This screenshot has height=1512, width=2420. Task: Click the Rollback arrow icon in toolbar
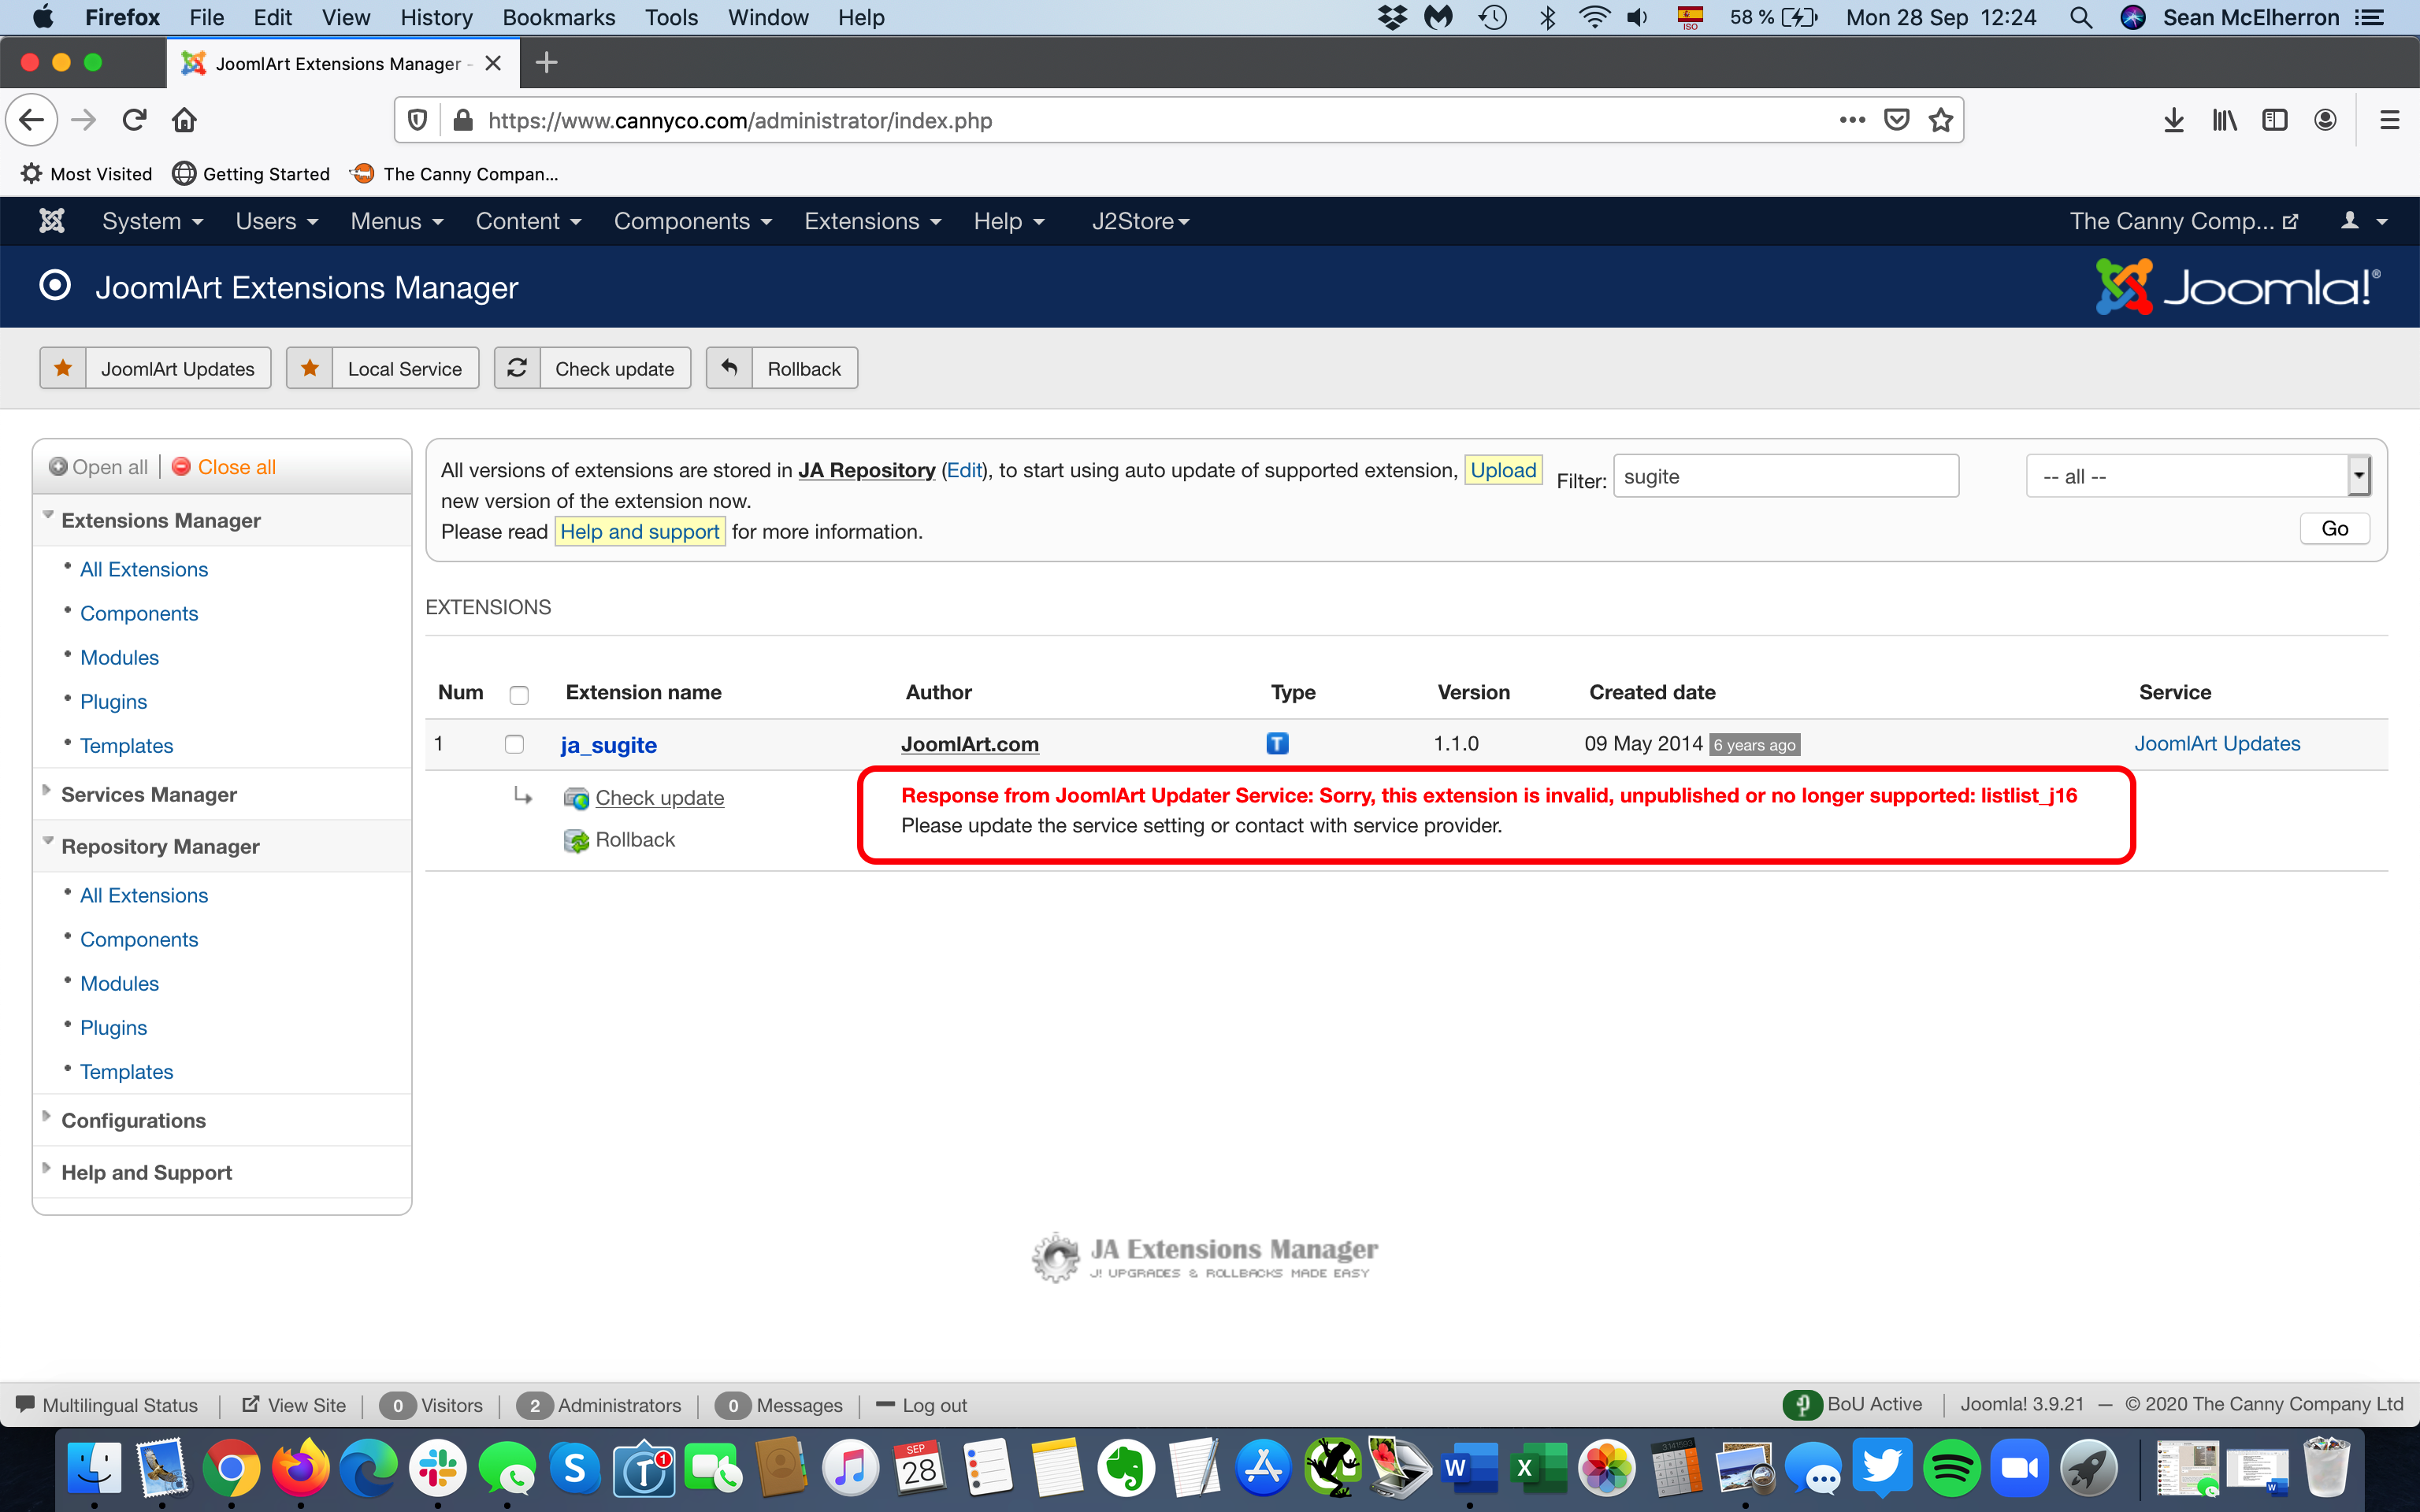[x=729, y=369]
